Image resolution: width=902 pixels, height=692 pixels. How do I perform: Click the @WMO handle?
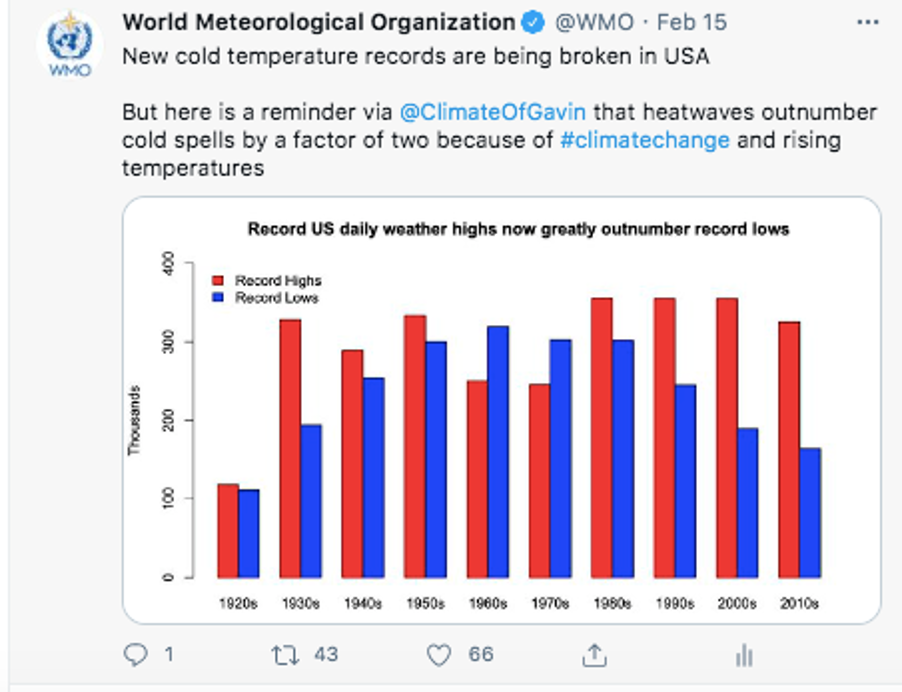pos(594,22)
